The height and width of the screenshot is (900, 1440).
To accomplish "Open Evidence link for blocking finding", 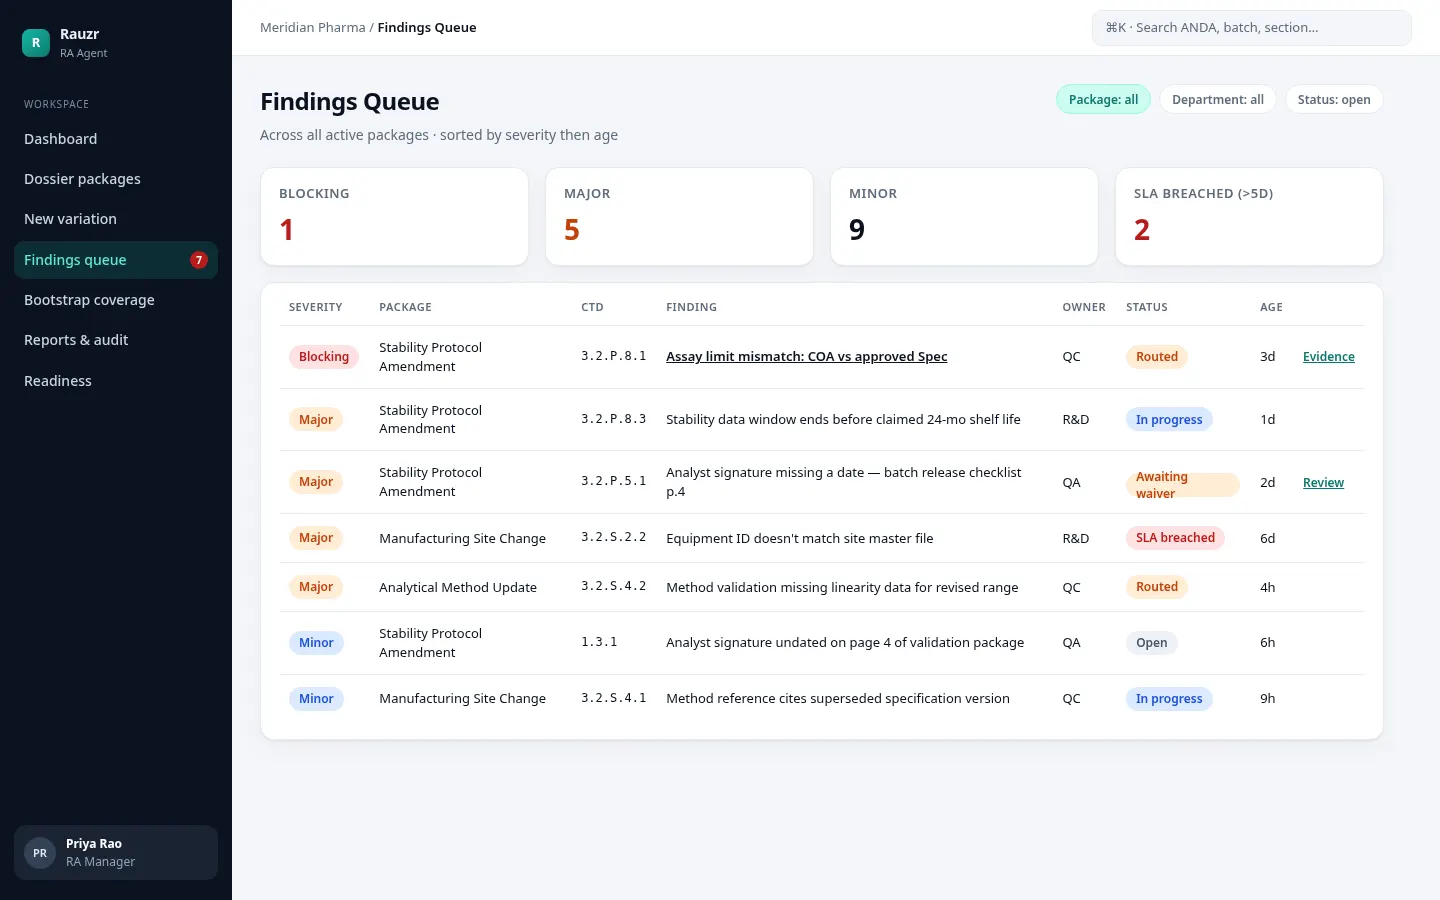I will [x=1328, y=357].
